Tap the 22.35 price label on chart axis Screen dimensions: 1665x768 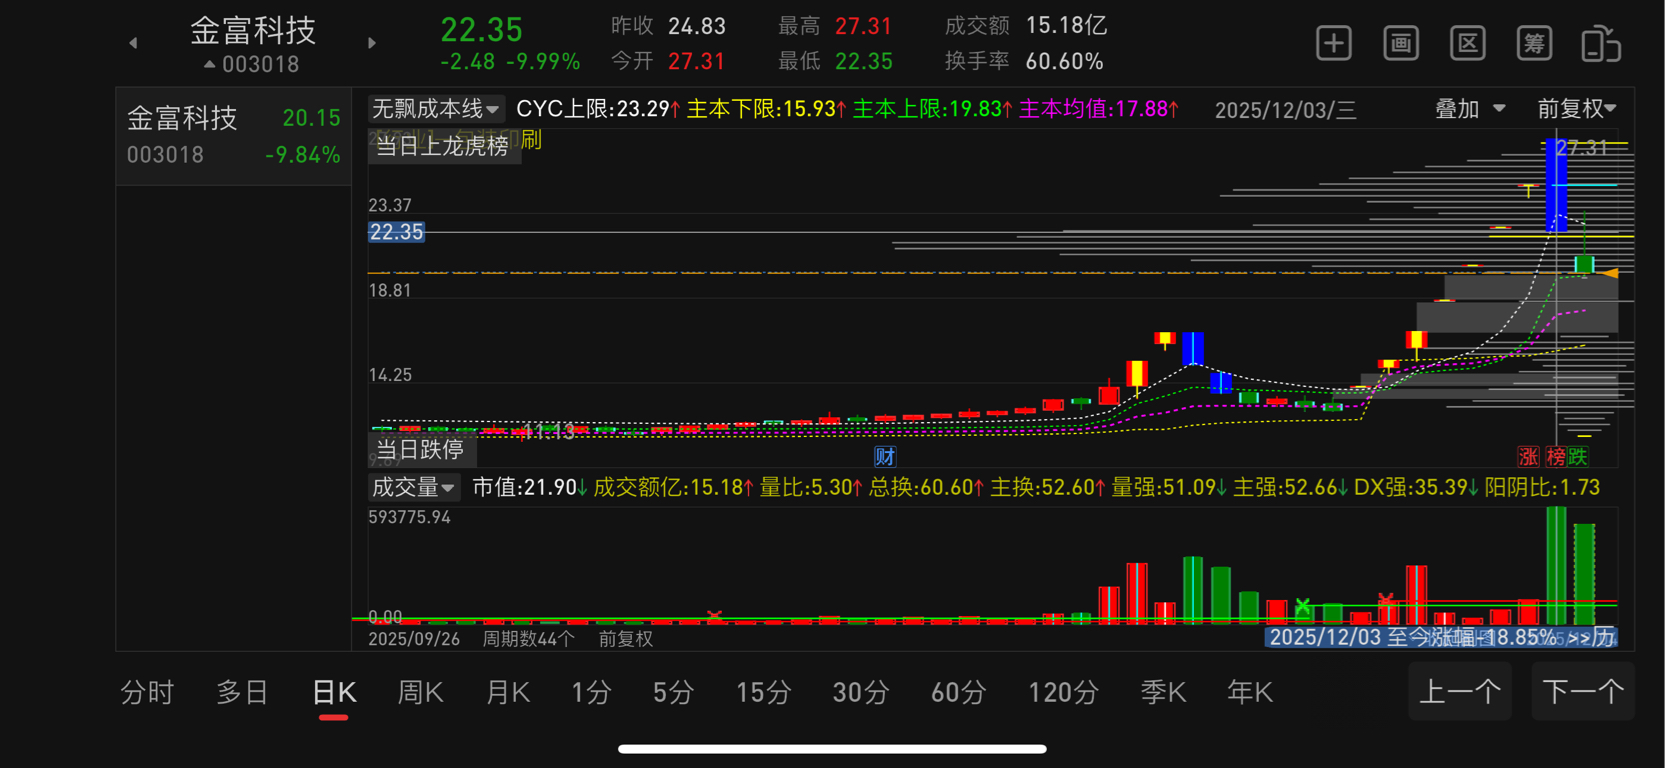[x=397, y=232]
